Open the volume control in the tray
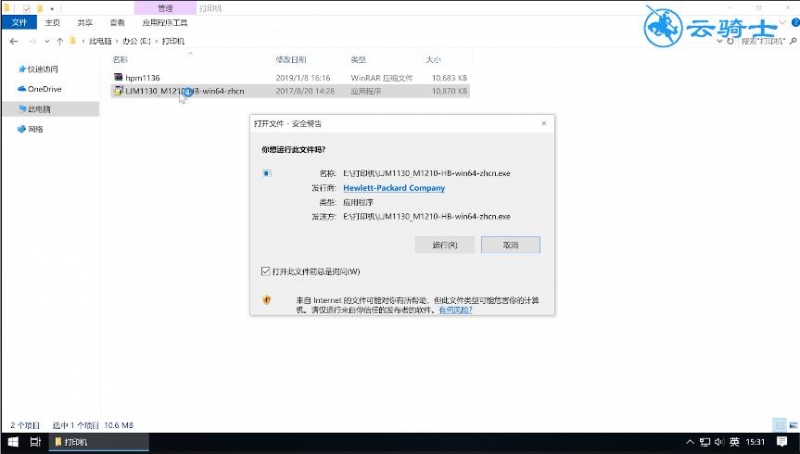 (x=719, y=442)
